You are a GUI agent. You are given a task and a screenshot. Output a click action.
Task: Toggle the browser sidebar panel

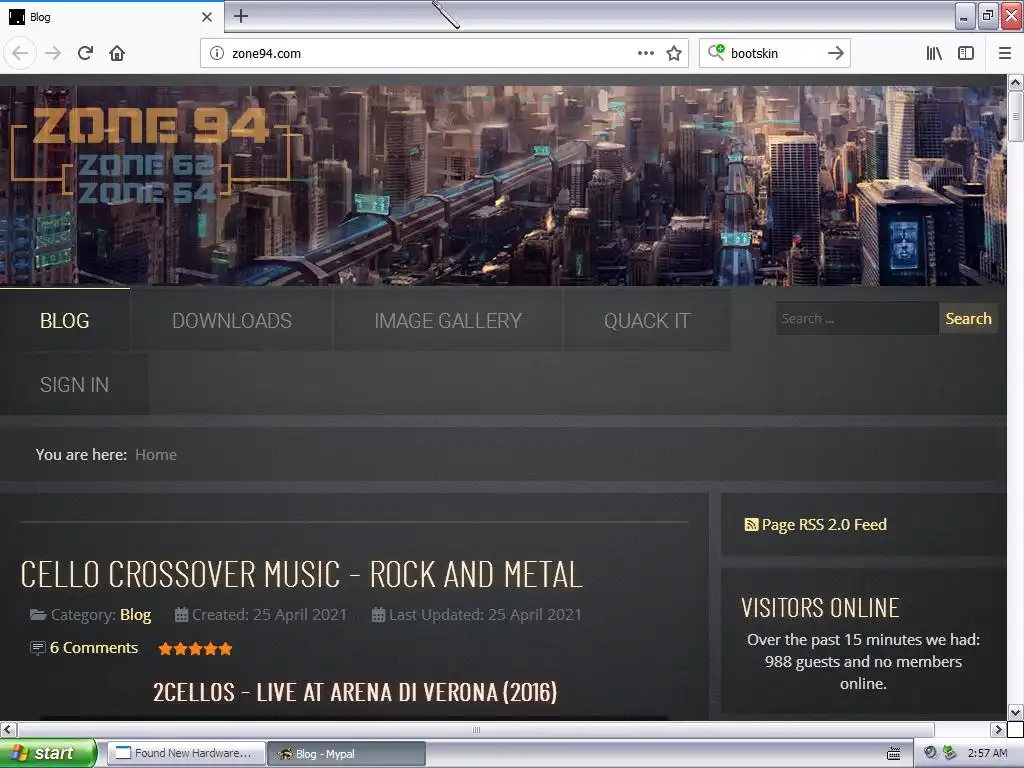tap(966, 54)
